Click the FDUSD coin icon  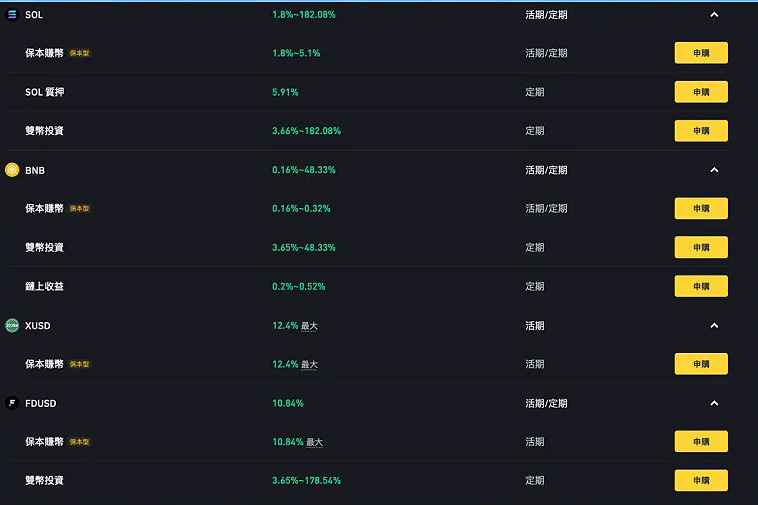(x=12, y=403)
